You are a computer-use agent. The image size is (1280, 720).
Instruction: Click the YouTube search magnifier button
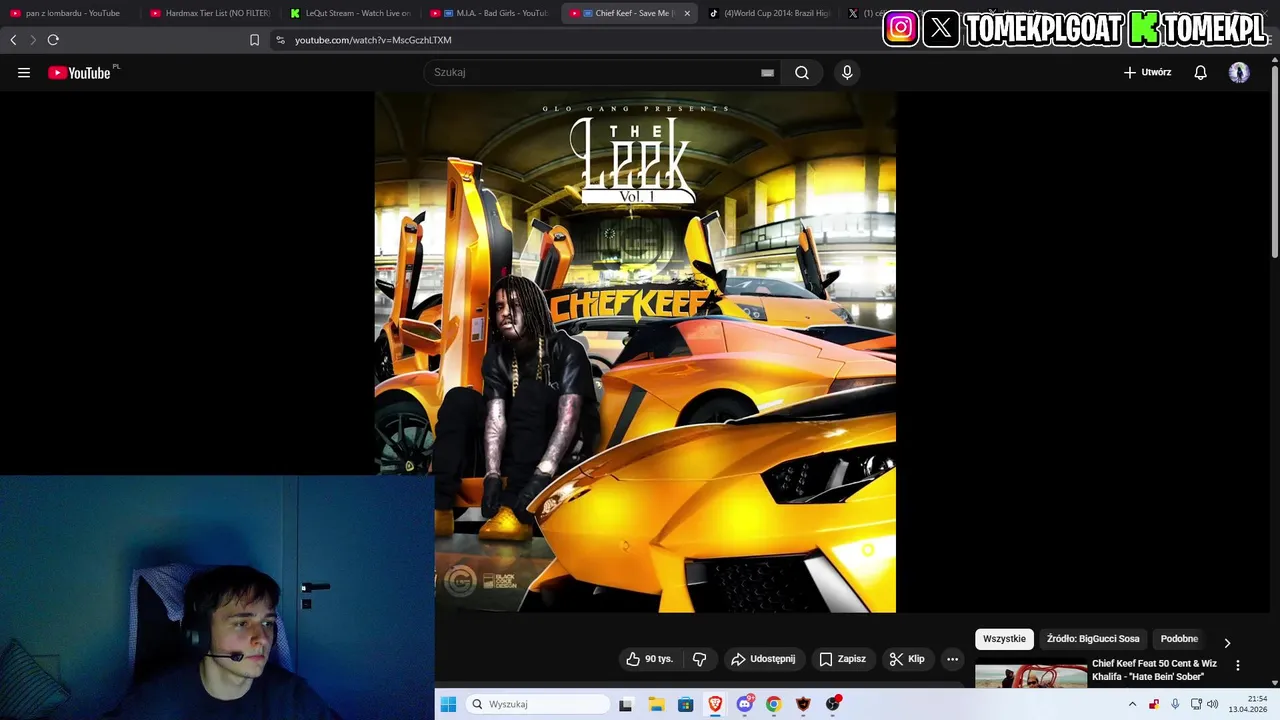point(802,72)
